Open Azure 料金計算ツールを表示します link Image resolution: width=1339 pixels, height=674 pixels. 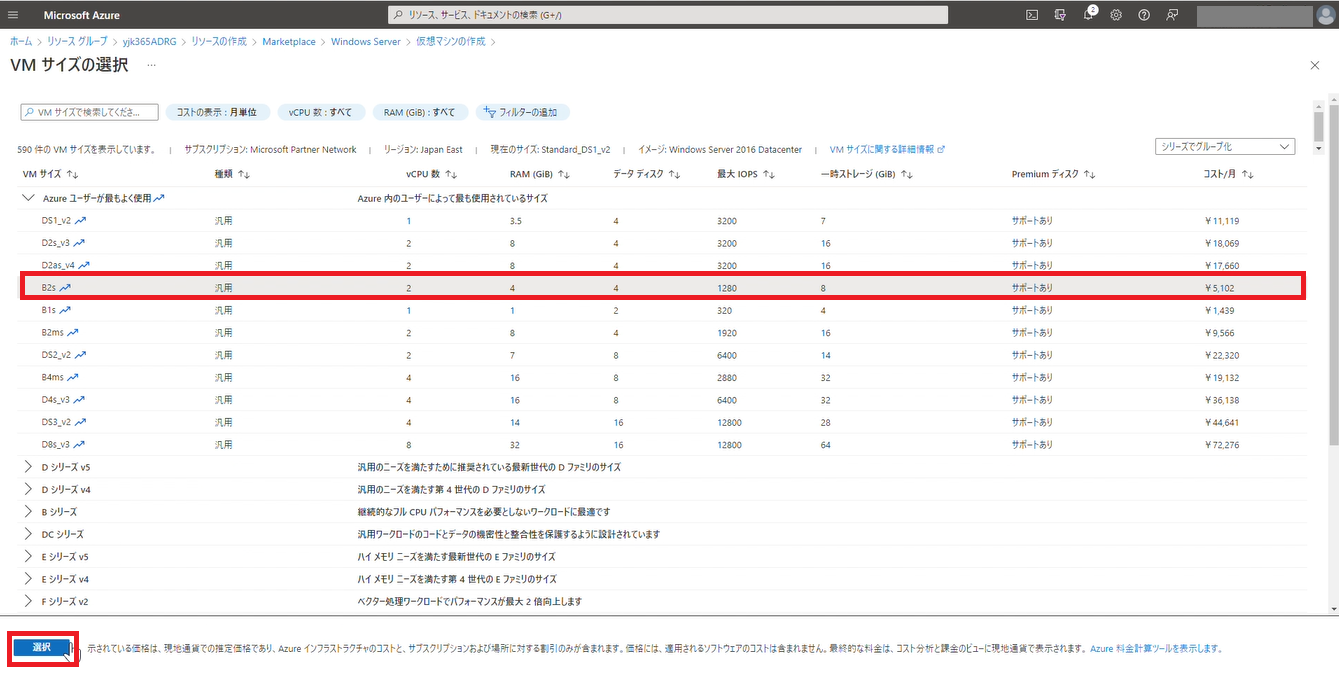point(1156,648)
